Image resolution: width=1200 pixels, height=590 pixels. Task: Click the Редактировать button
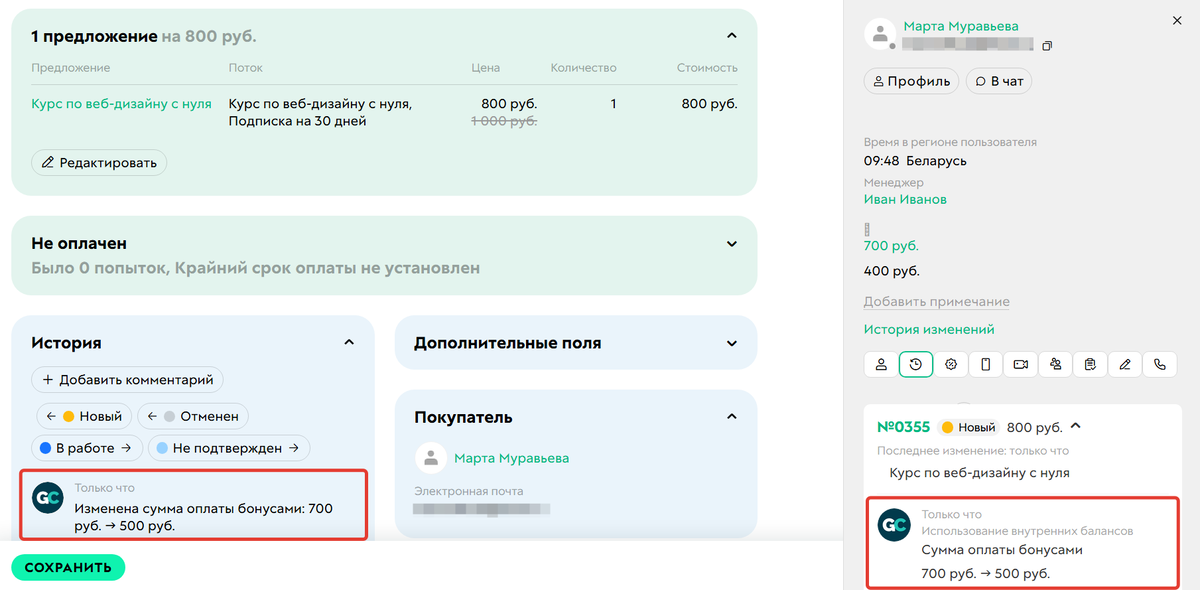99,163
